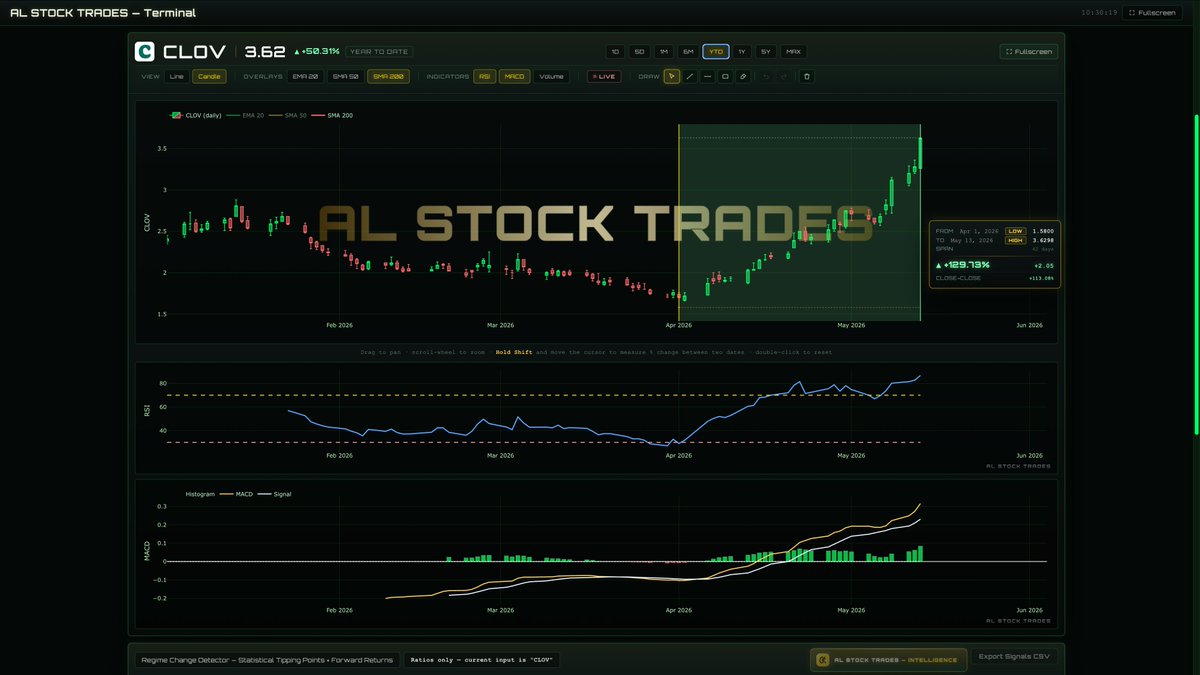1200x675 pixels.
Task: Click the 10:30:19 clock
Action: click(x=1099, y=13)
